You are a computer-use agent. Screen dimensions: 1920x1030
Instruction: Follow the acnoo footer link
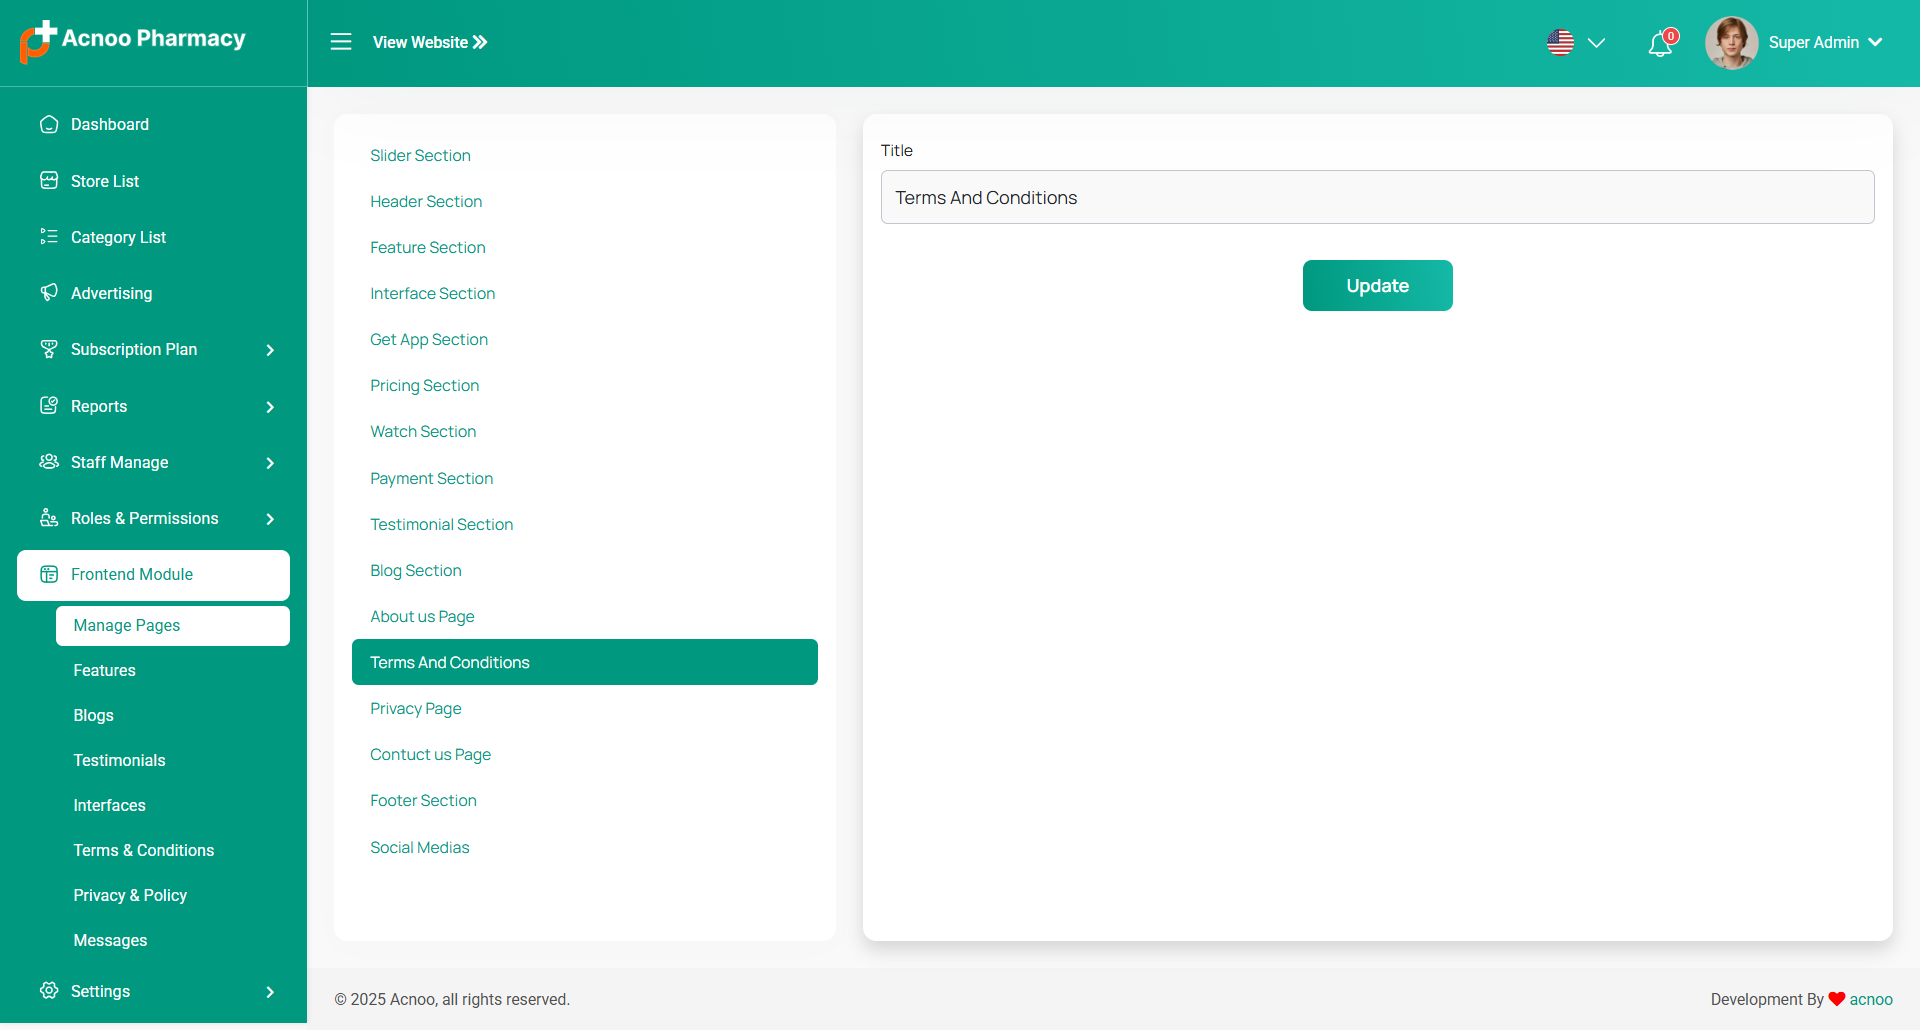point(1870,1000)
